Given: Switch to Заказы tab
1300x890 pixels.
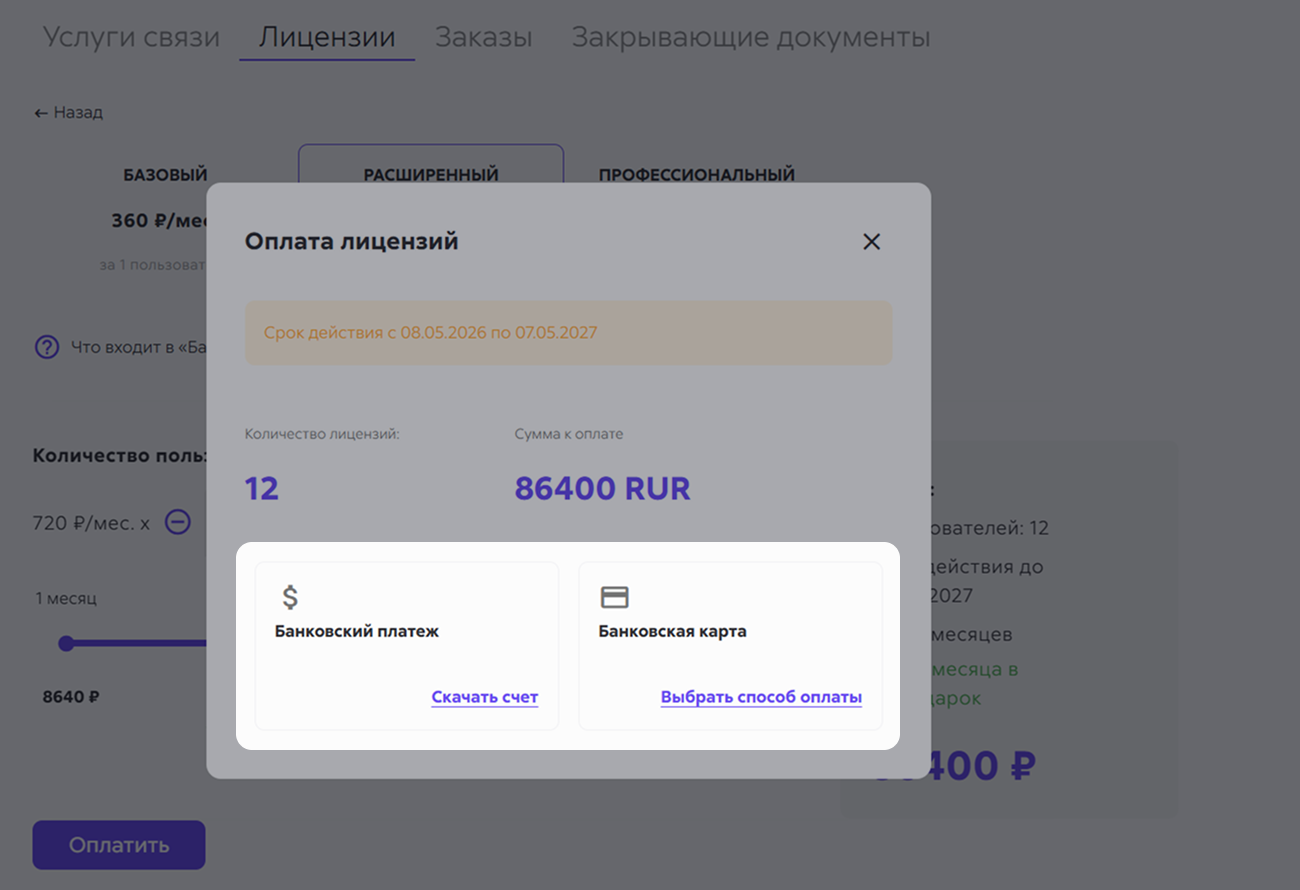Looking at the screenshot, I should 483,38.
